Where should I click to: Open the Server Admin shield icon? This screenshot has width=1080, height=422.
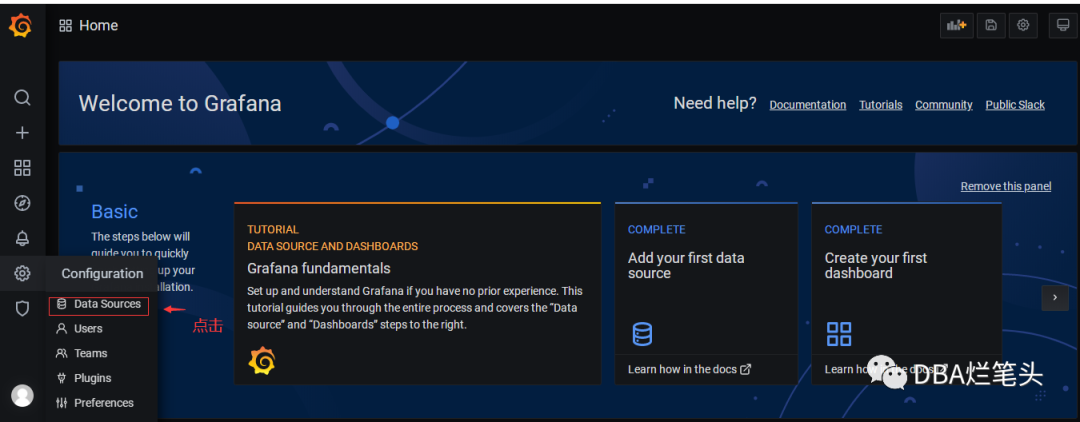click(23, 308)
